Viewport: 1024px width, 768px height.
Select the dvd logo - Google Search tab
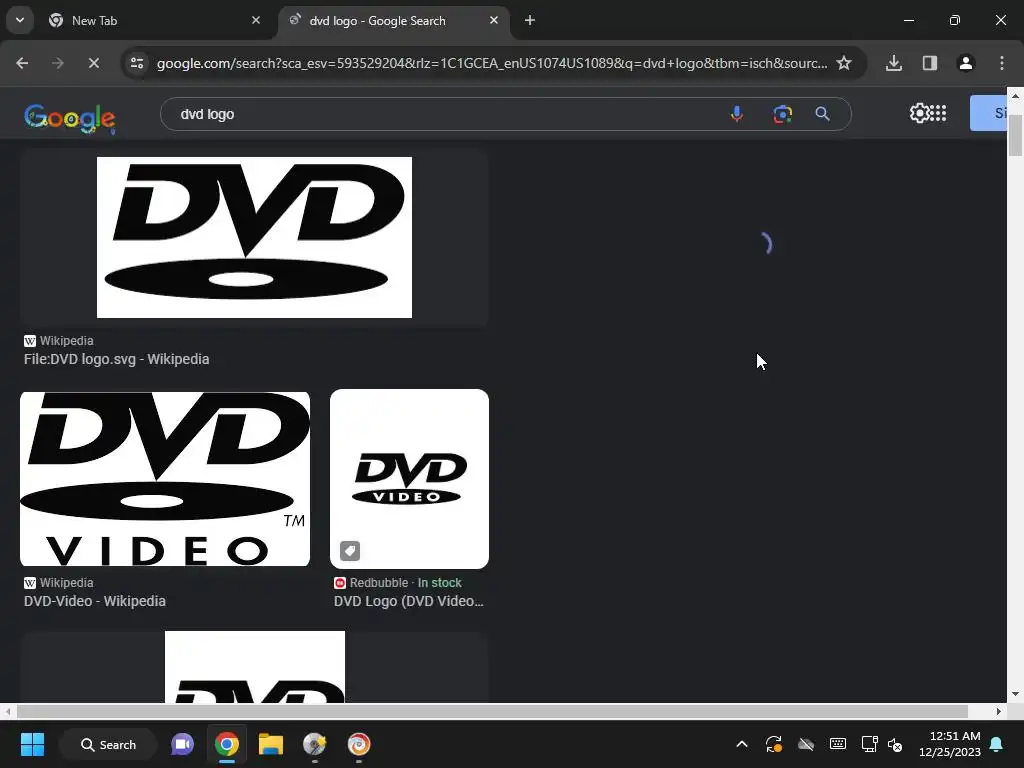pyautogui.click(x=392, y=20)
